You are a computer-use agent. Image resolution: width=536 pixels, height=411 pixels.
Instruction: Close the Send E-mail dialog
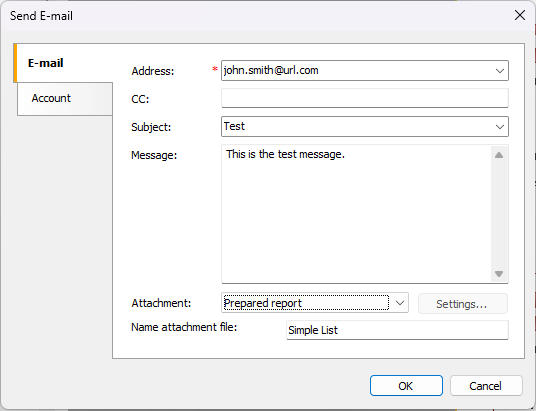[x=520, y=15]
